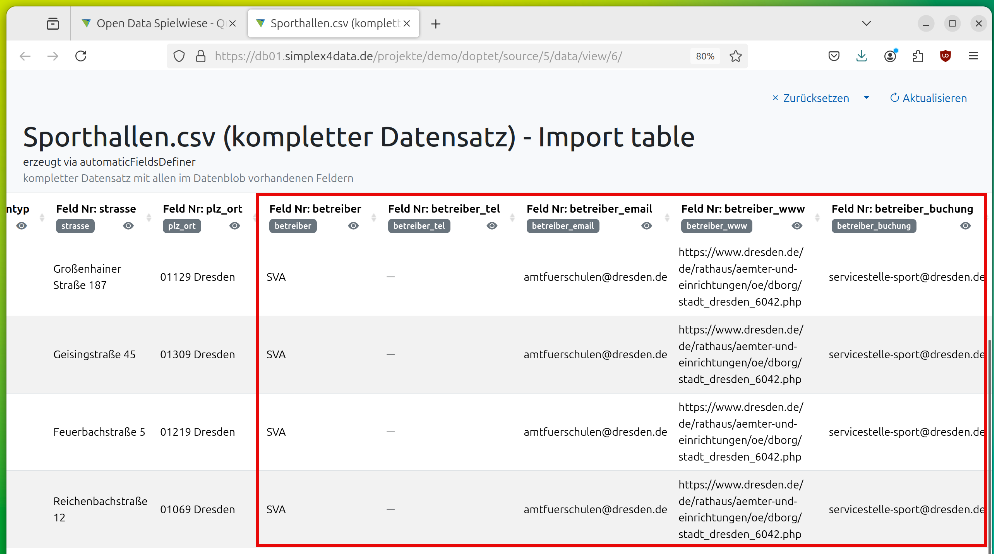Reload the page with the browser refresh icon
The height and width of the screenshot is (554, 994).
pos(81,56)
